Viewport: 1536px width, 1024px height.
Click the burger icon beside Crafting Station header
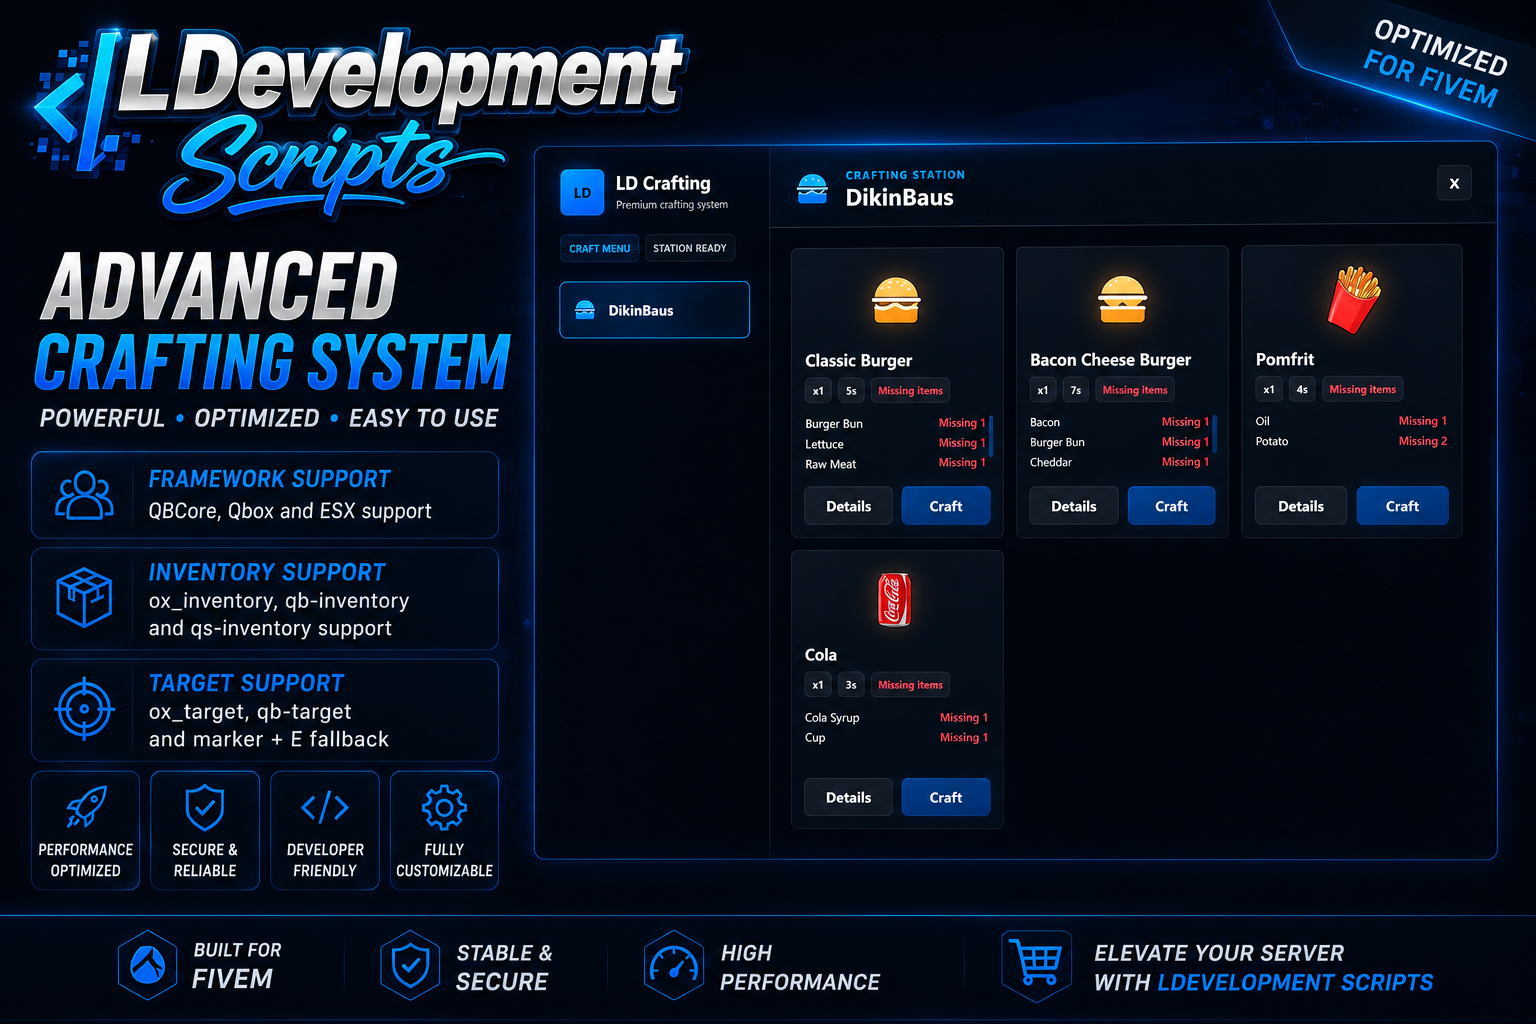[812, 189]
